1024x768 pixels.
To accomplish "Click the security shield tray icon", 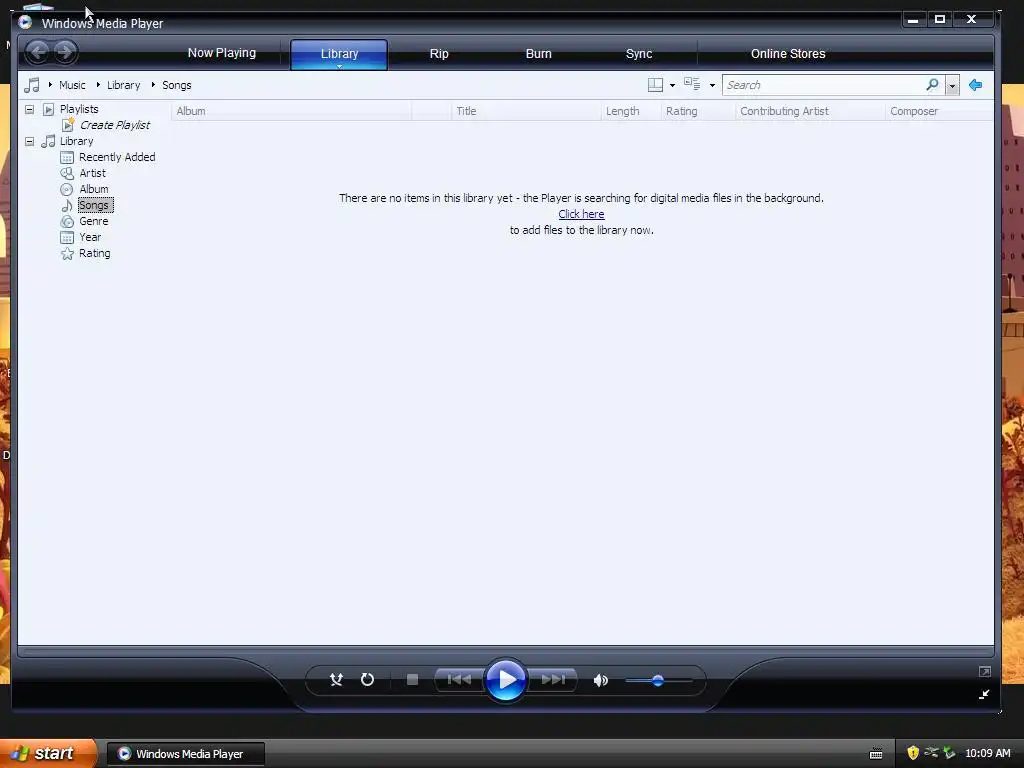I will click(913, 753).
